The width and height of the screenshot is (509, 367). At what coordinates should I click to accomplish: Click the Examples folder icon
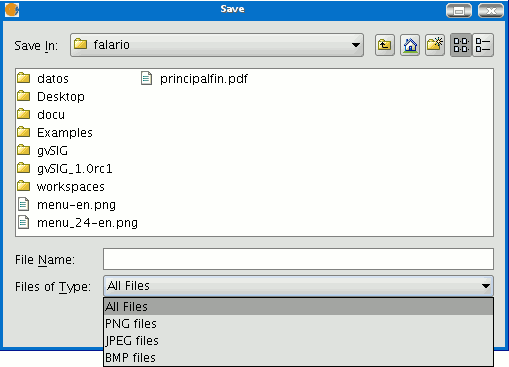pyautogui.click(x=24, y=132)
